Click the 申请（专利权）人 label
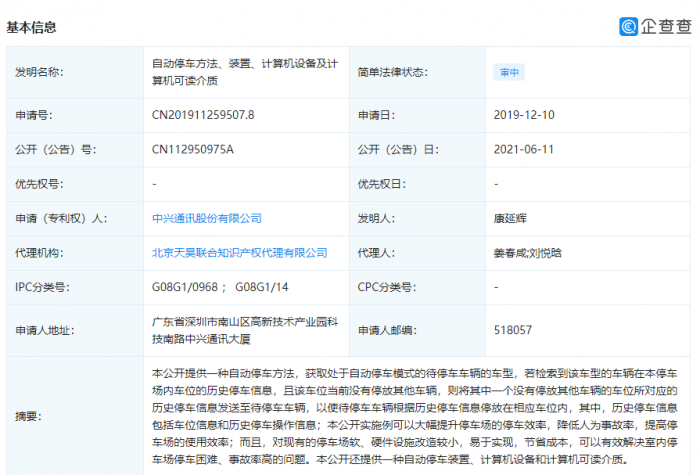Screen dimensions: 700x475 pos(61,218)
